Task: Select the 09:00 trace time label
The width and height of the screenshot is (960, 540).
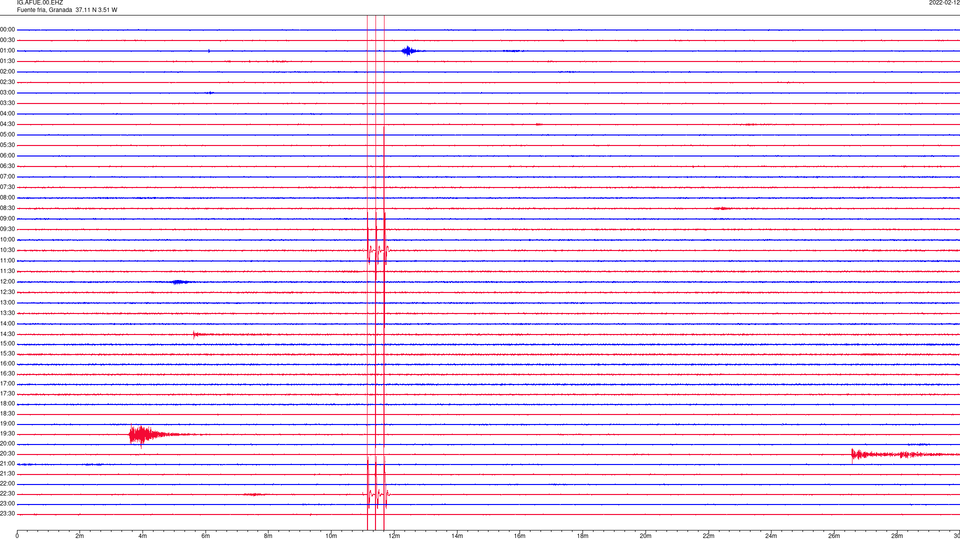Action: [x=8, y=219]
